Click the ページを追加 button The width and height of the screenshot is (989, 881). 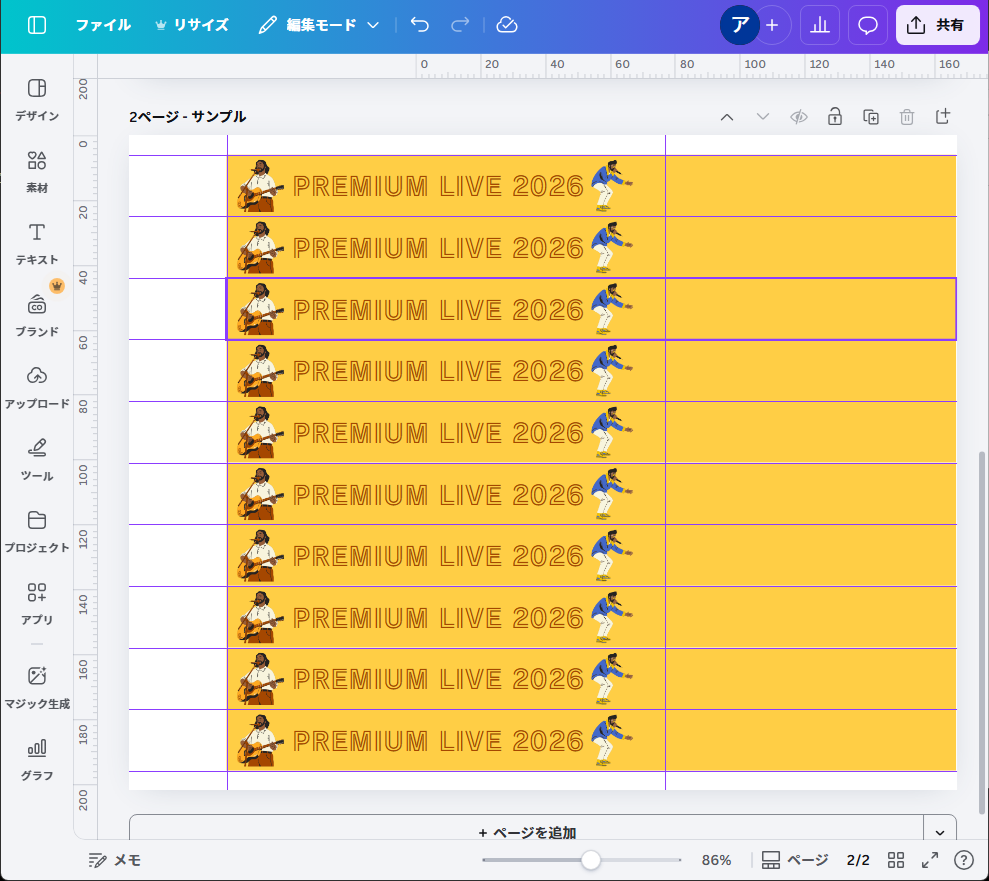click(526, 832)
